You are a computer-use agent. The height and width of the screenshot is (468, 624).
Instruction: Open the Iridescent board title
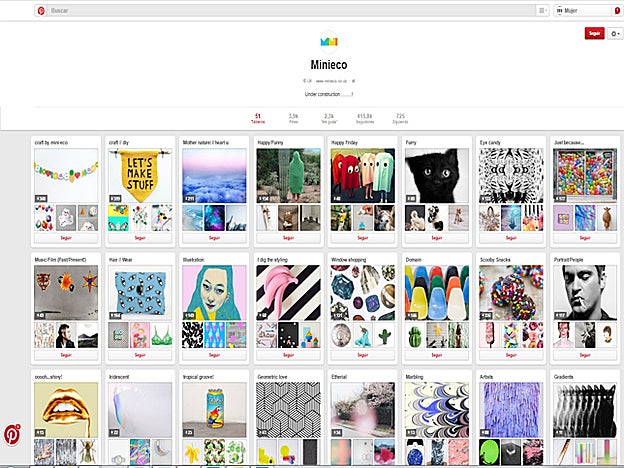[x=119, y=377]
